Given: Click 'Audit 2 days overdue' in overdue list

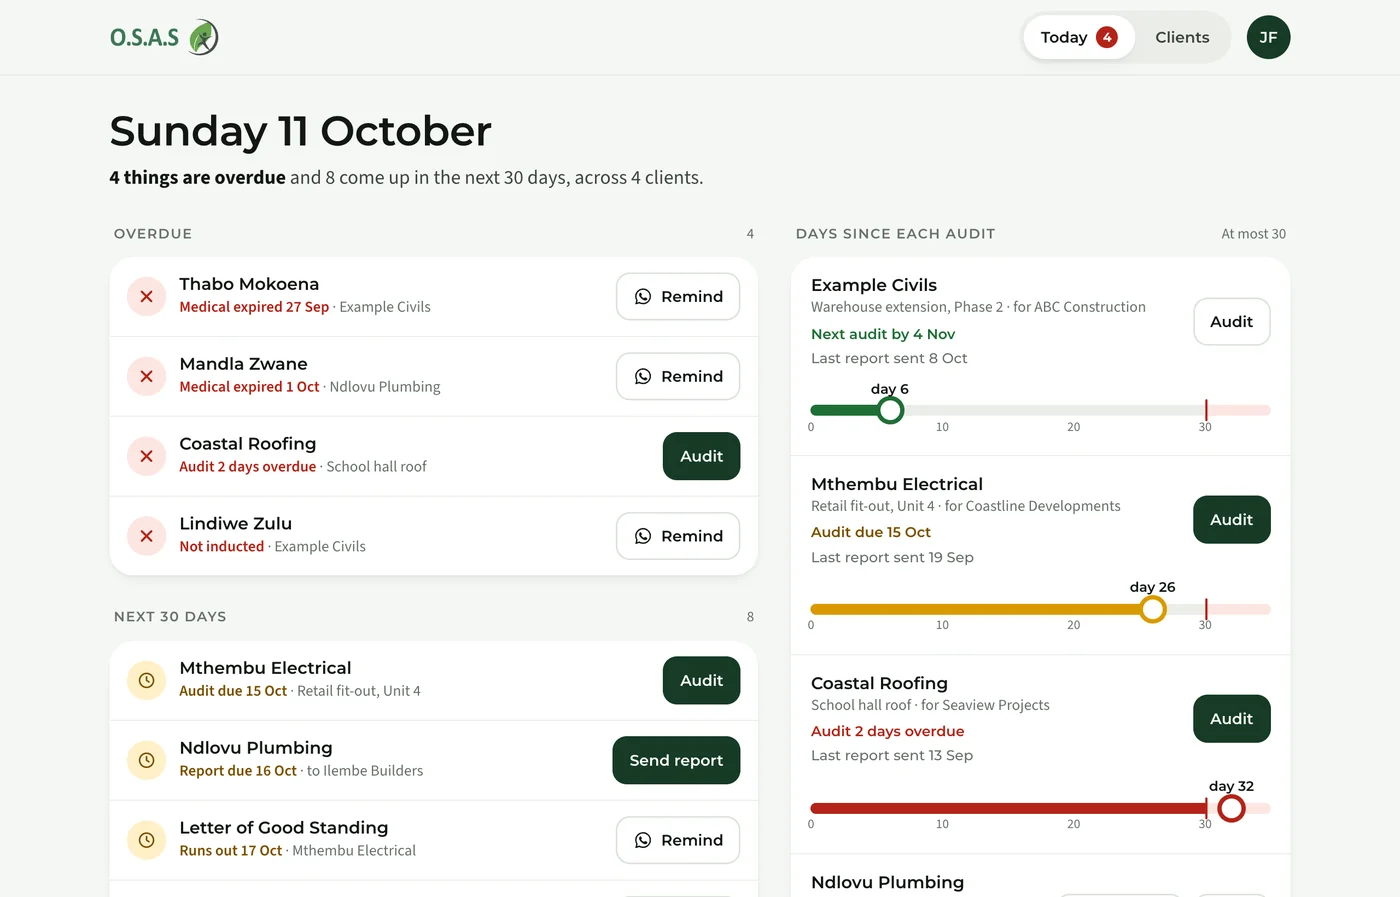Looking at the screenshot, I should pyautogui.click(x=247, y=467).
